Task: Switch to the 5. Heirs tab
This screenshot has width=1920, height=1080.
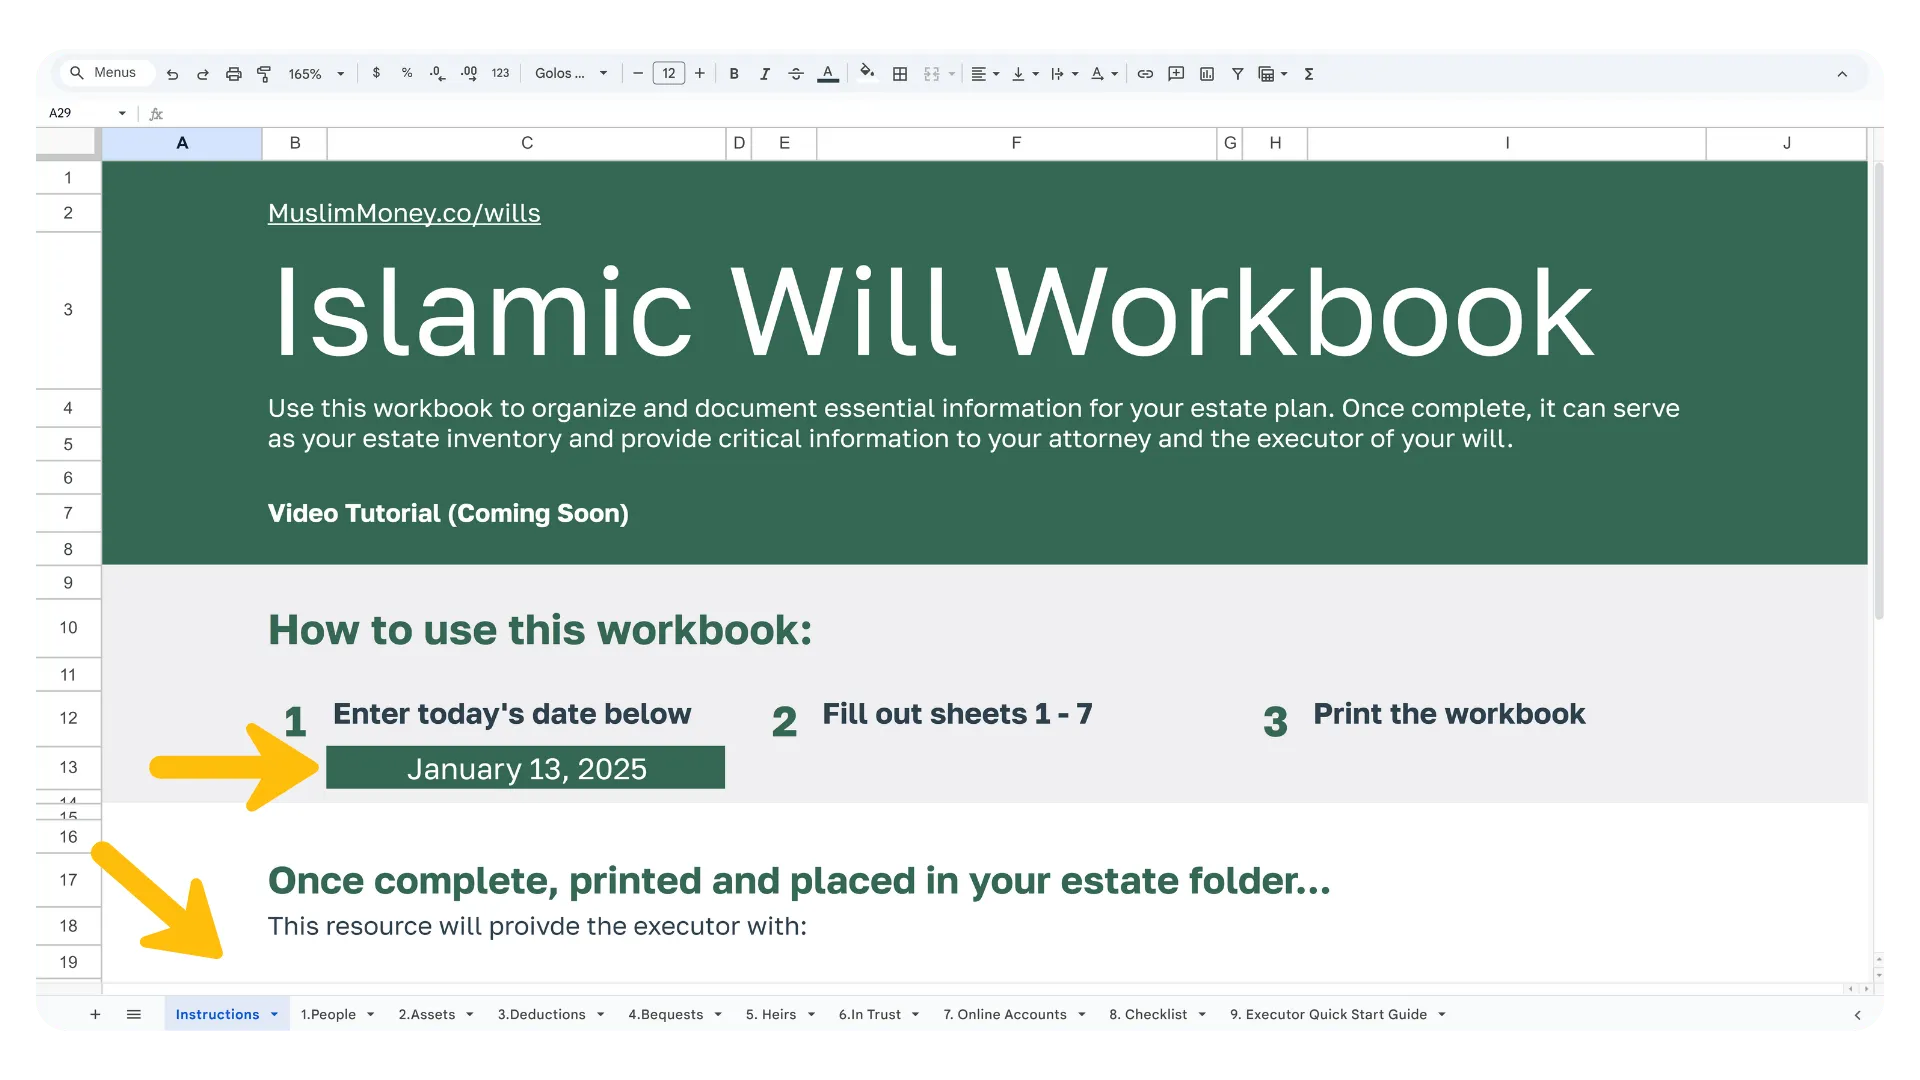Action: 771,1014
